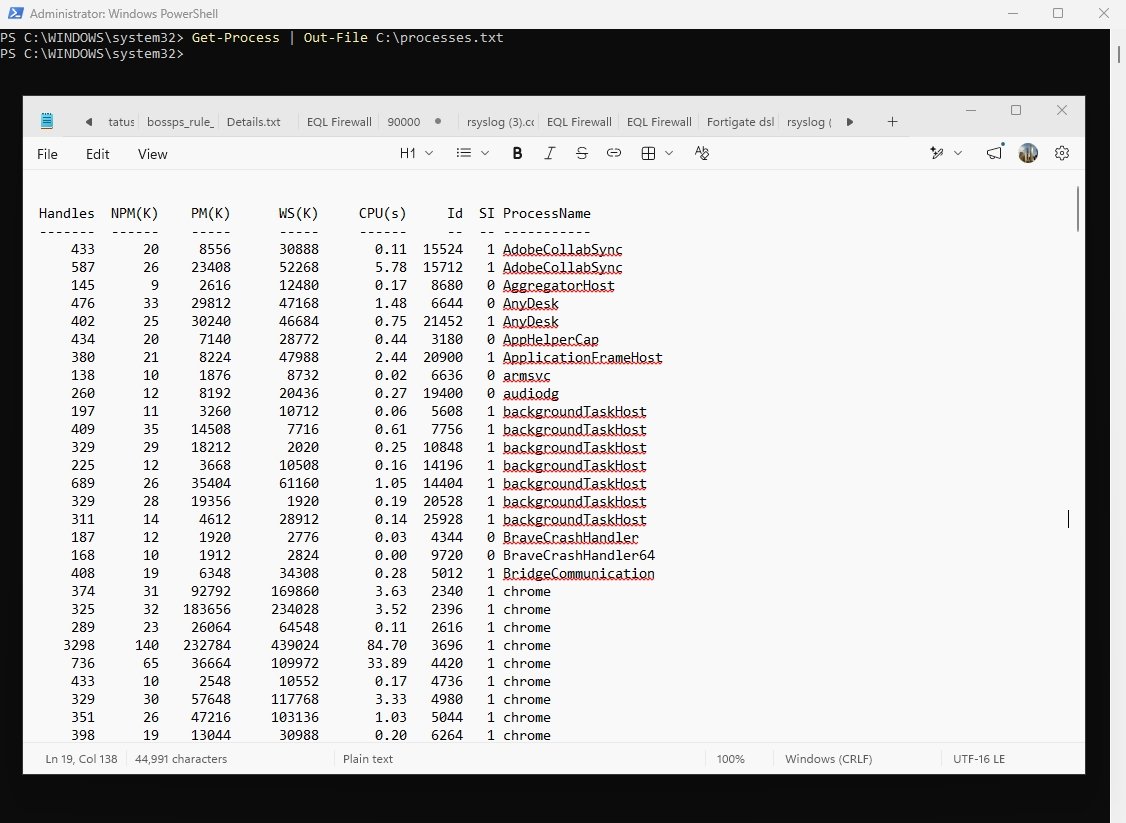Screen dimensions: 1126x823
Task: Expand the table options dropdown arrow
Action: point(669,153)
